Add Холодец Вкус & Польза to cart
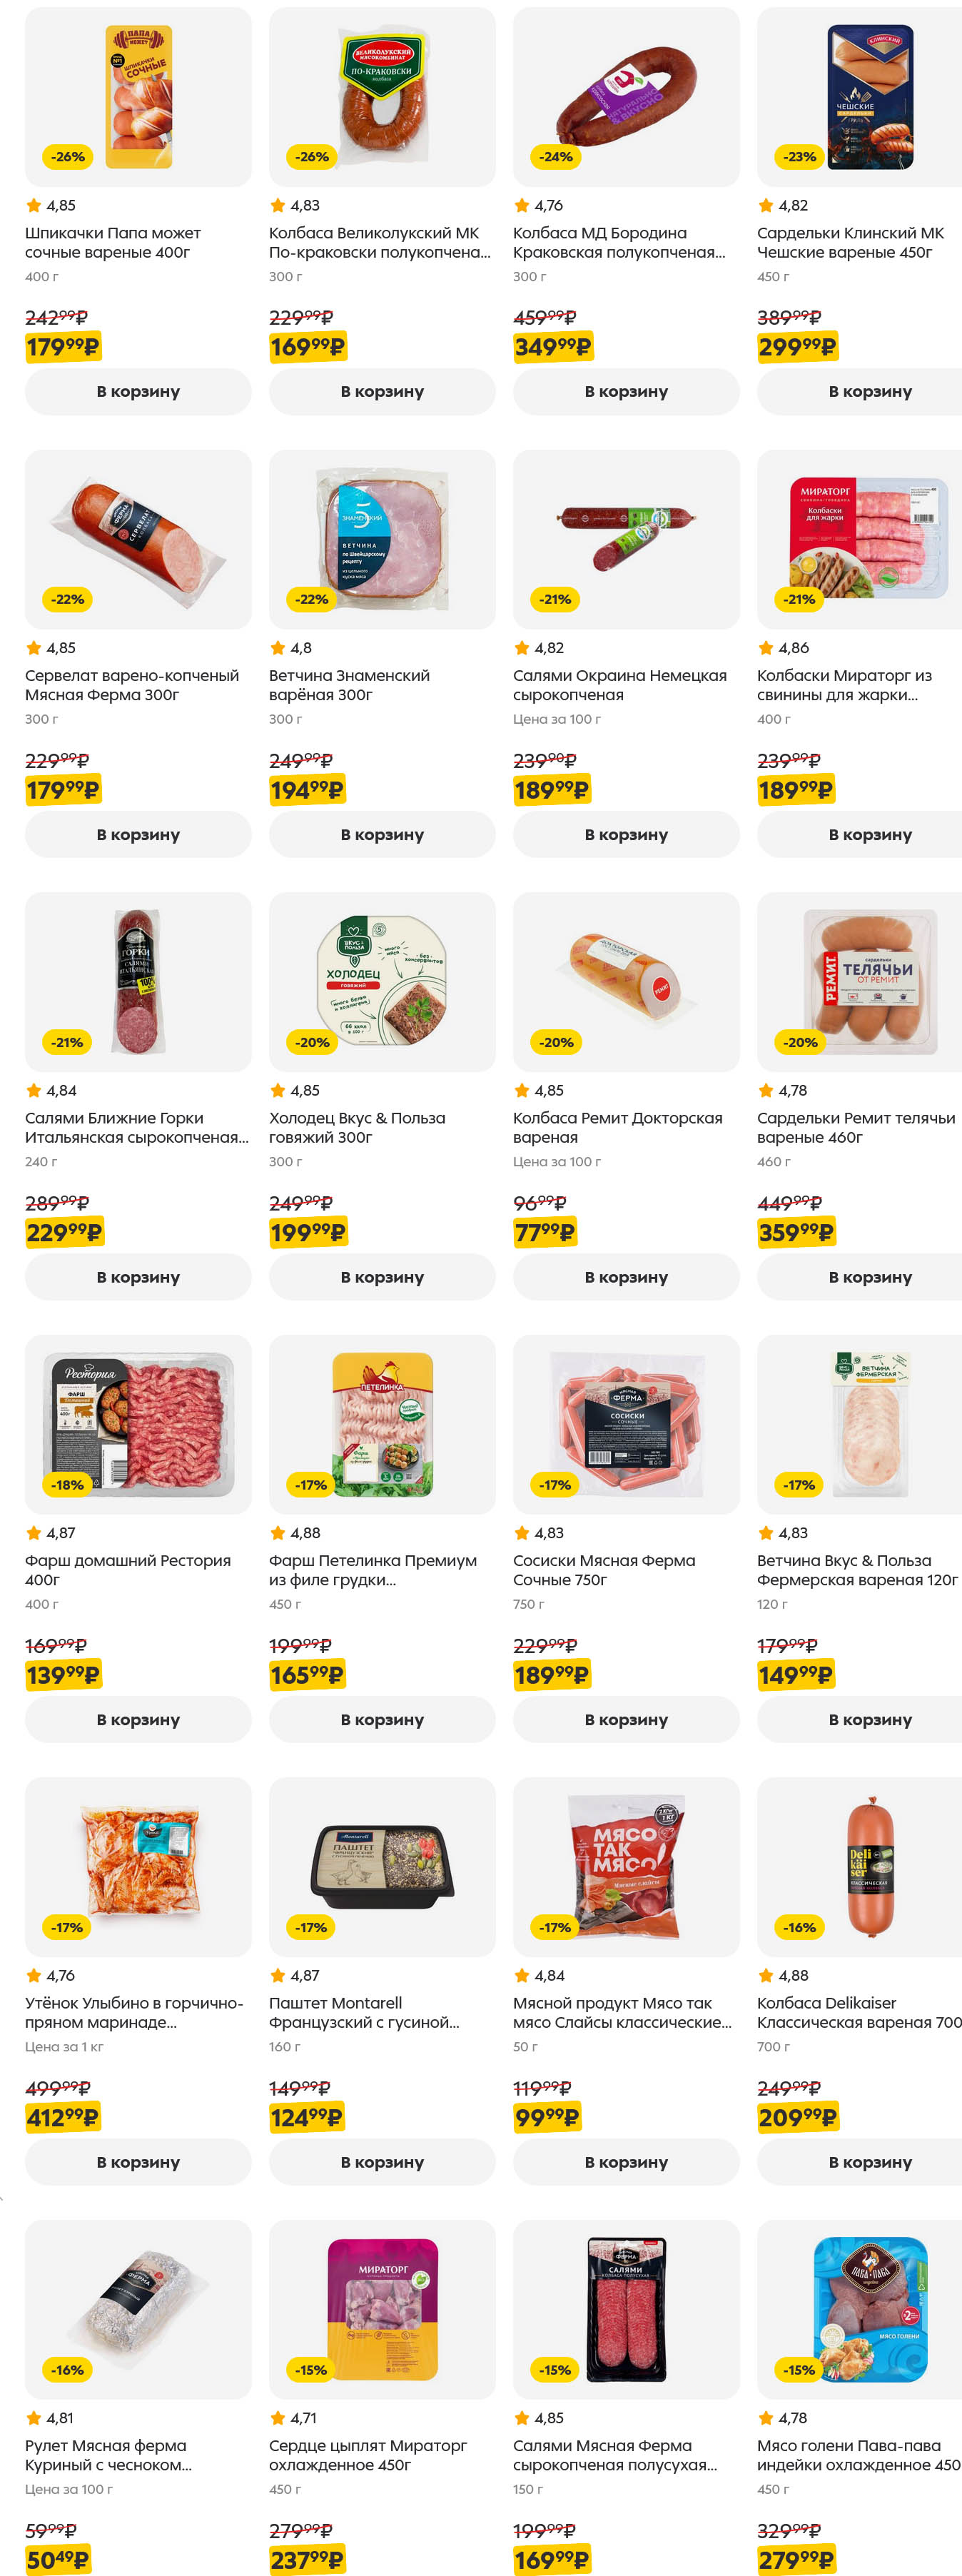This screenshot has height=2576, width=962. pyautogui.click(x=382, y=1277)
